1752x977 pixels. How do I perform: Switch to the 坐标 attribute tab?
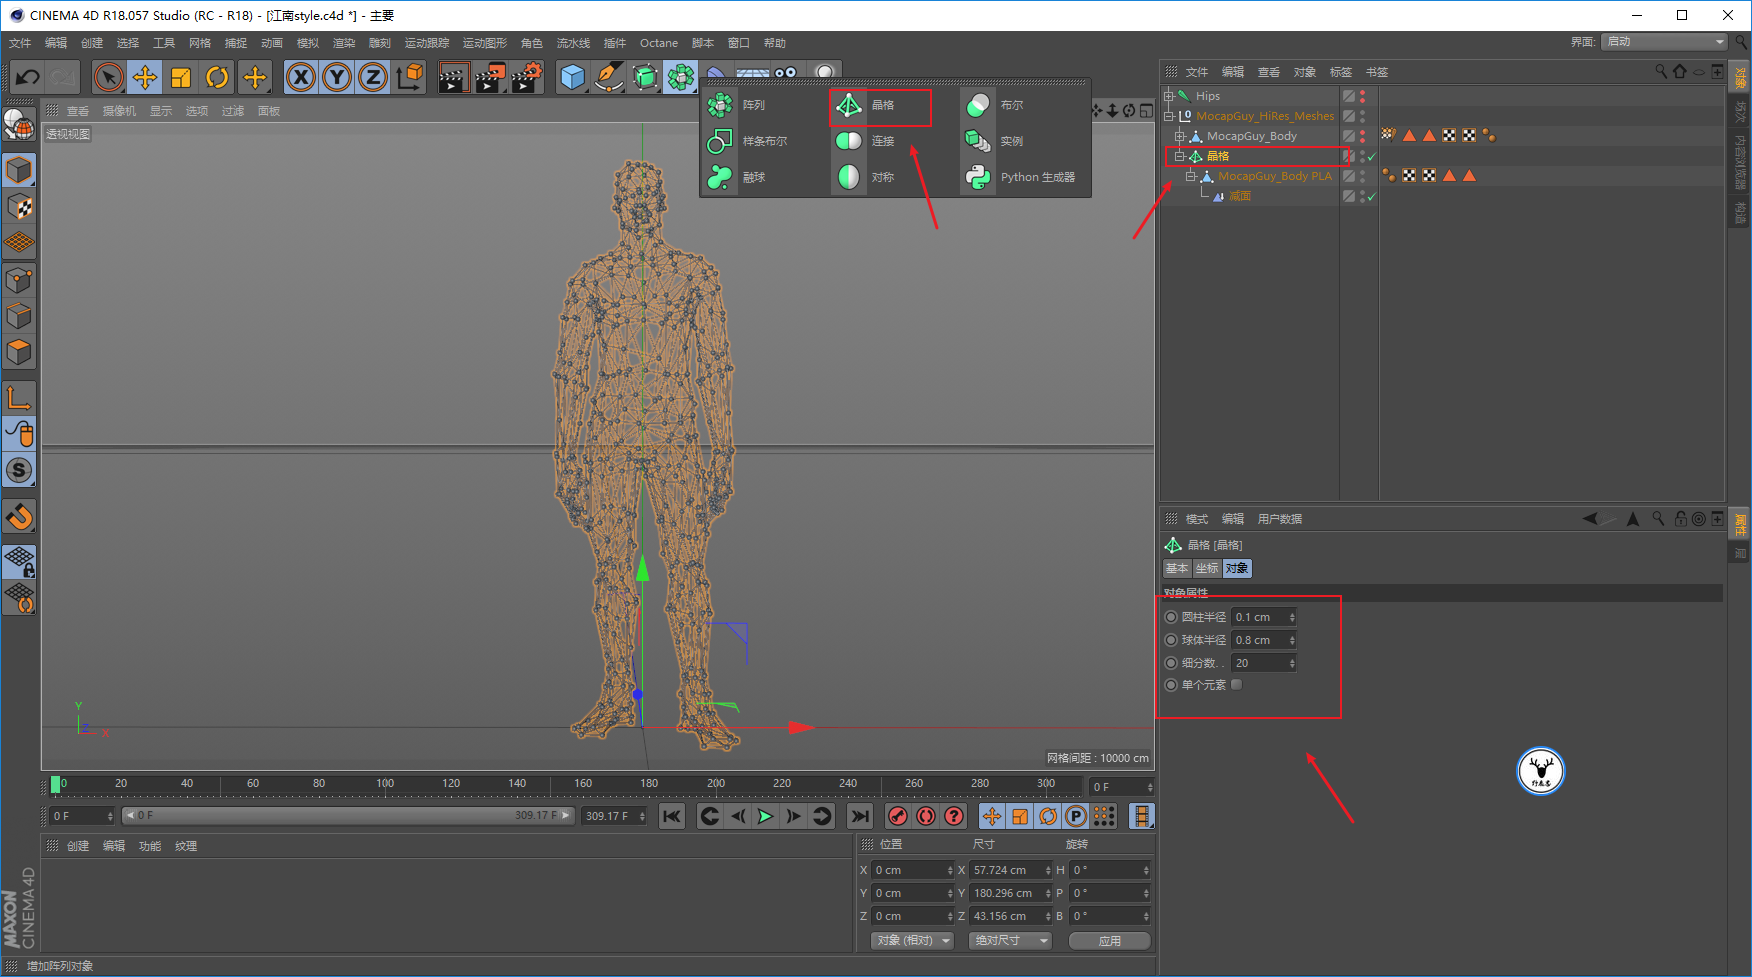pyautogui.click(x=1207, y=568)
